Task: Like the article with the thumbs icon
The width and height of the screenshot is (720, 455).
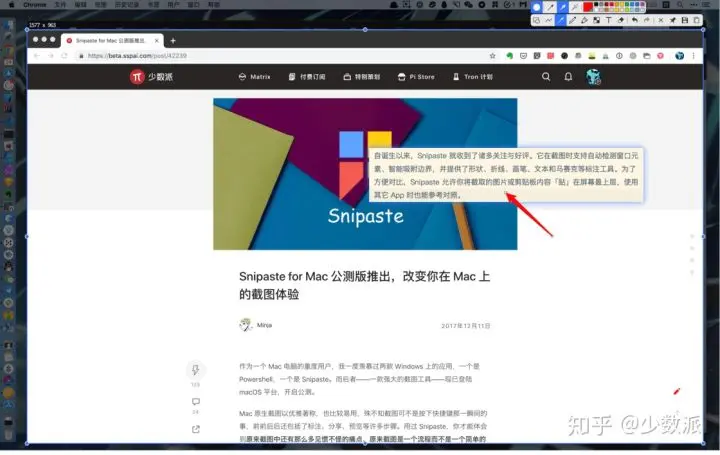Action: tap(196, 370)
